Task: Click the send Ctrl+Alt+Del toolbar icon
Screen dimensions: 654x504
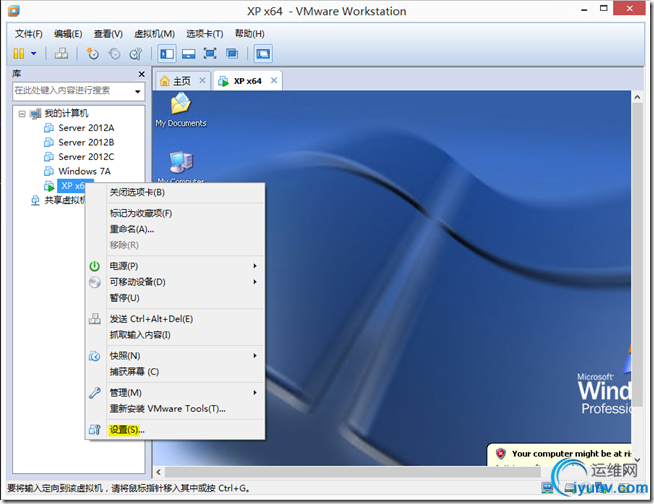Action: pyautogui.click(x=61, y=53)
